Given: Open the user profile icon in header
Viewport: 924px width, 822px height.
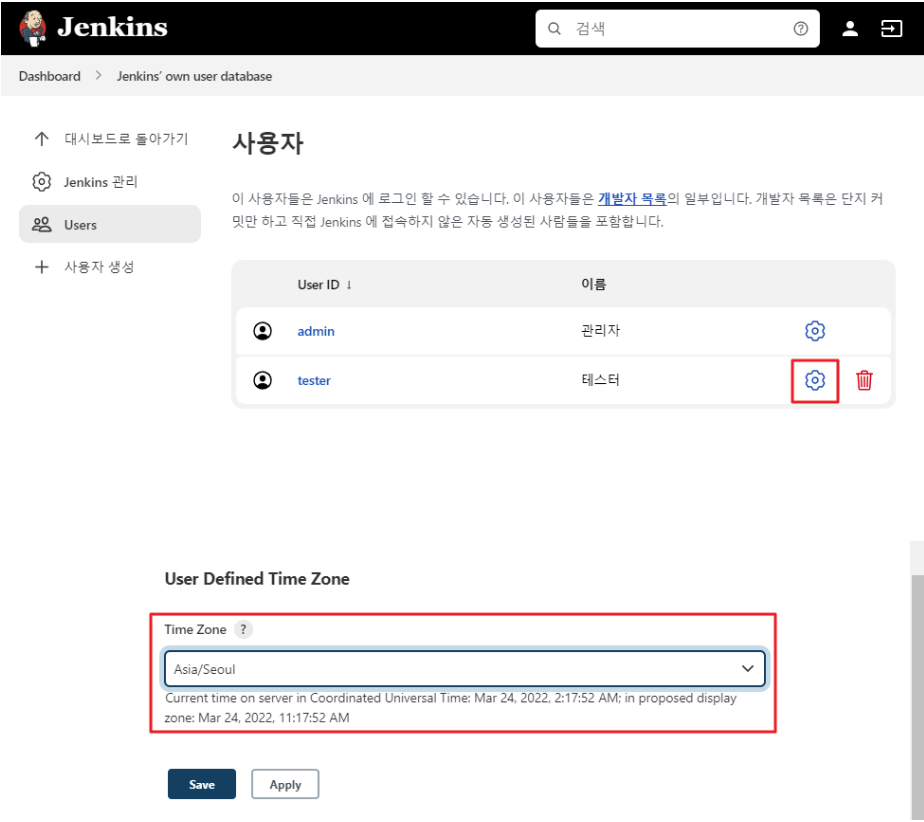Looking at the screenshot, I should point(850,28).
